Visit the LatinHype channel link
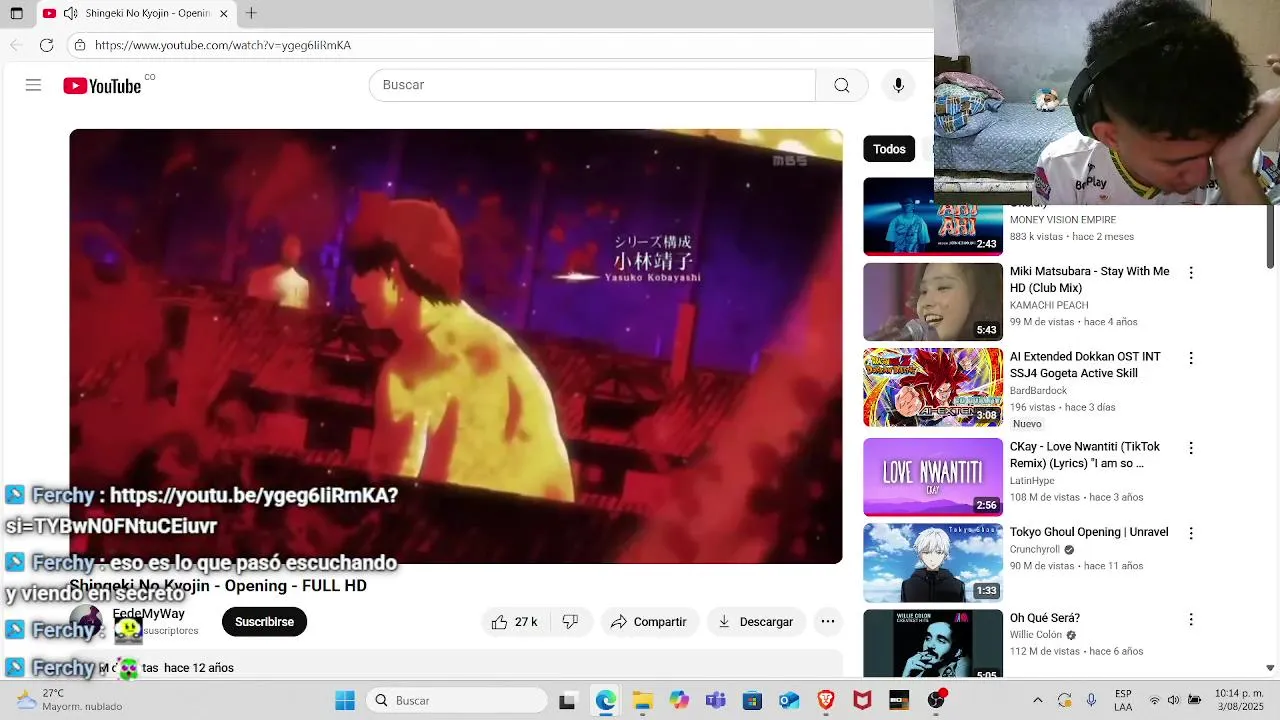 (1032, 481)
